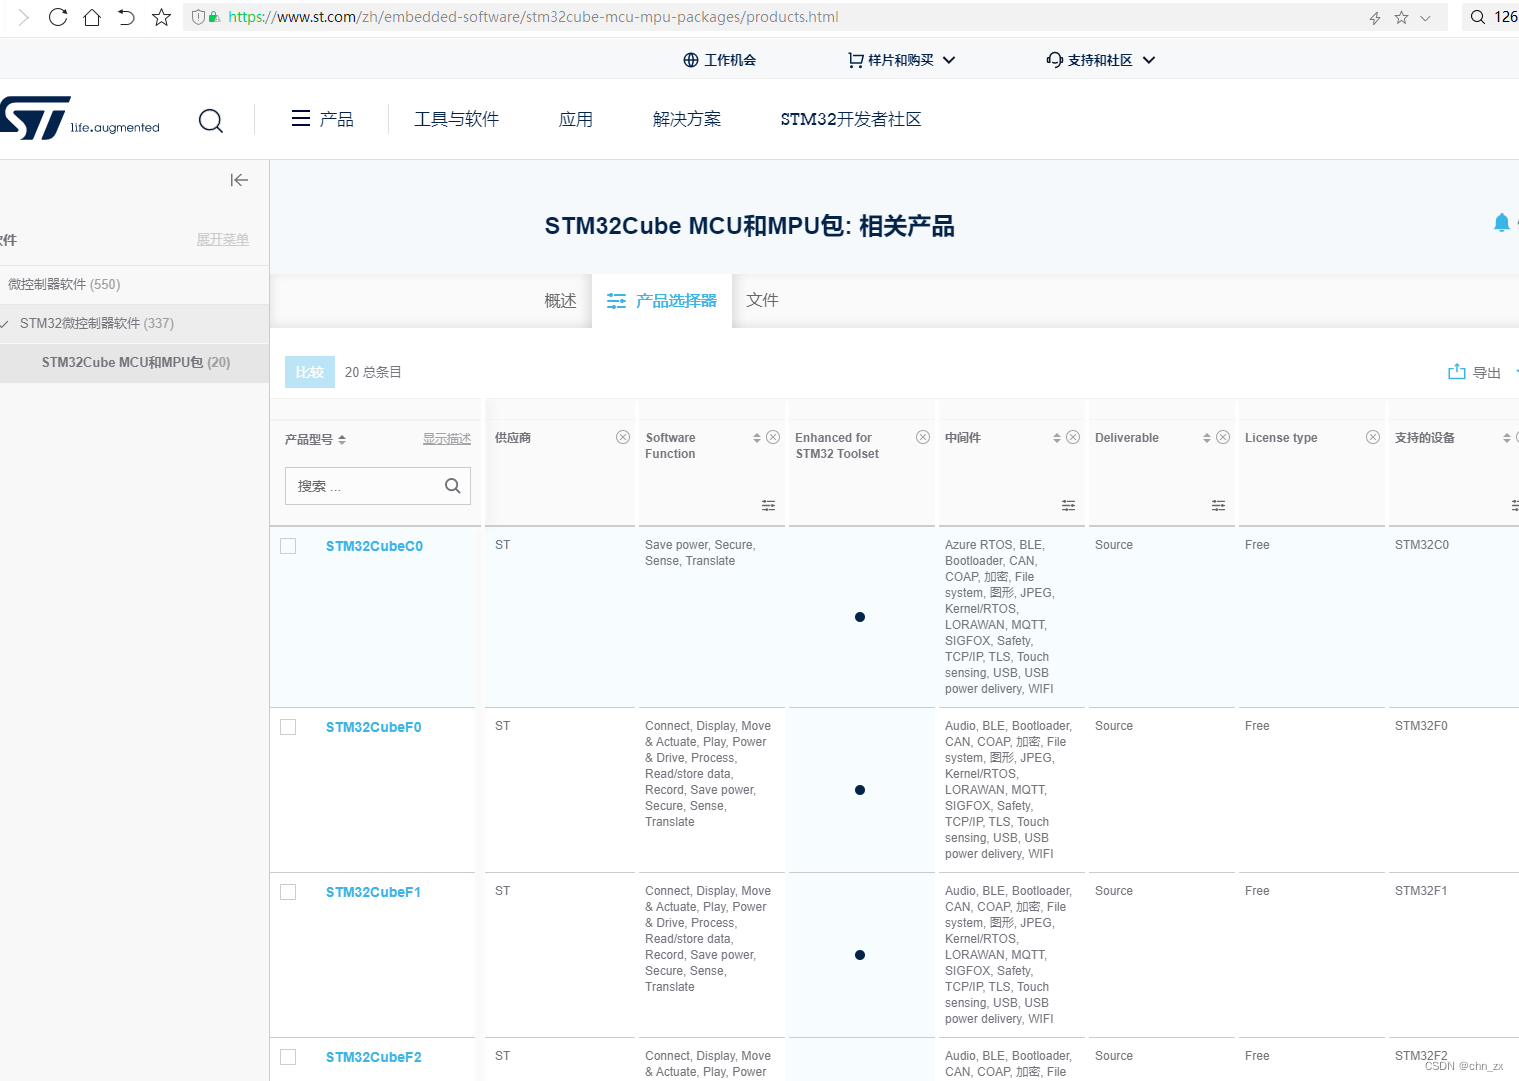This screenshot has width=1519, height=1081.
Task: Open filter settings for Deliverable column
Action: (1218, 506)
